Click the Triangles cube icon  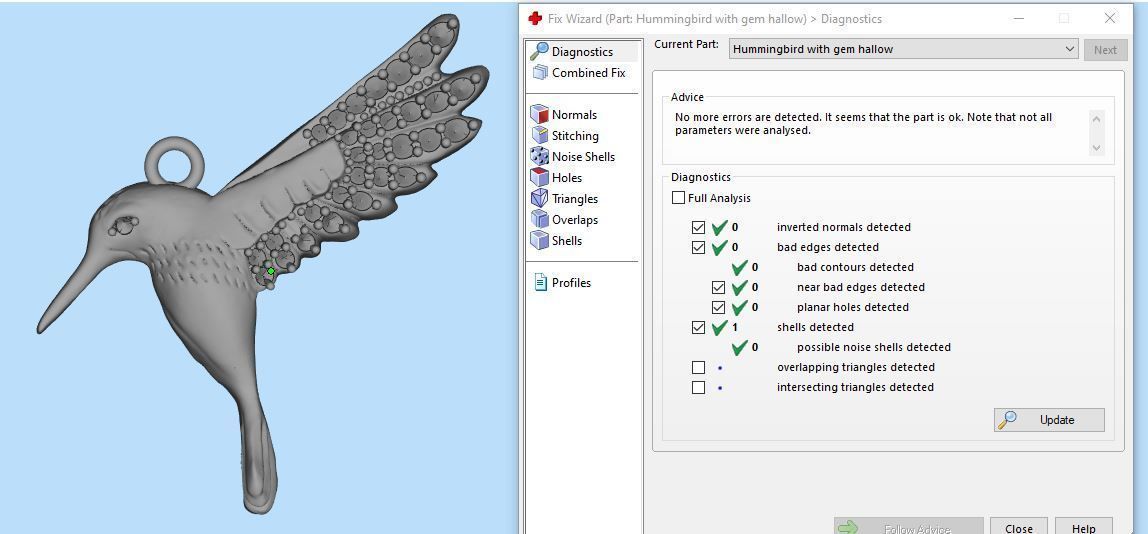click(x=540, y=199)
